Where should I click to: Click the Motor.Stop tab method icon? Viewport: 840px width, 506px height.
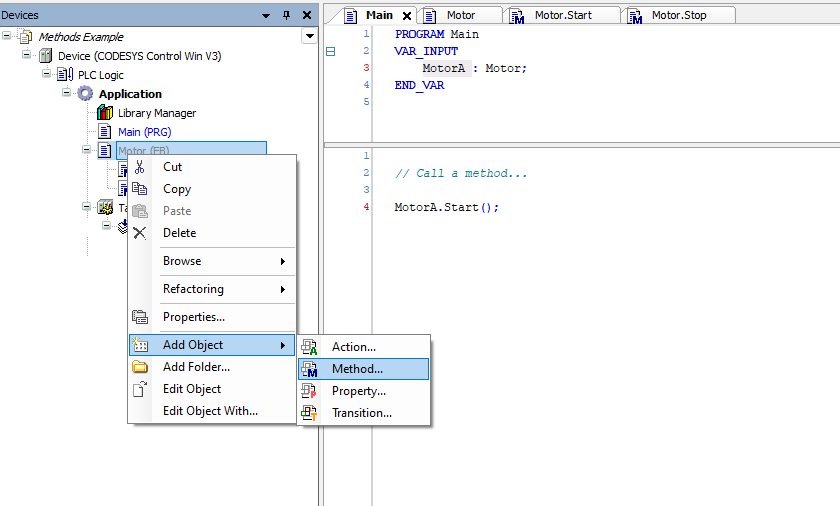click(635, 16)
